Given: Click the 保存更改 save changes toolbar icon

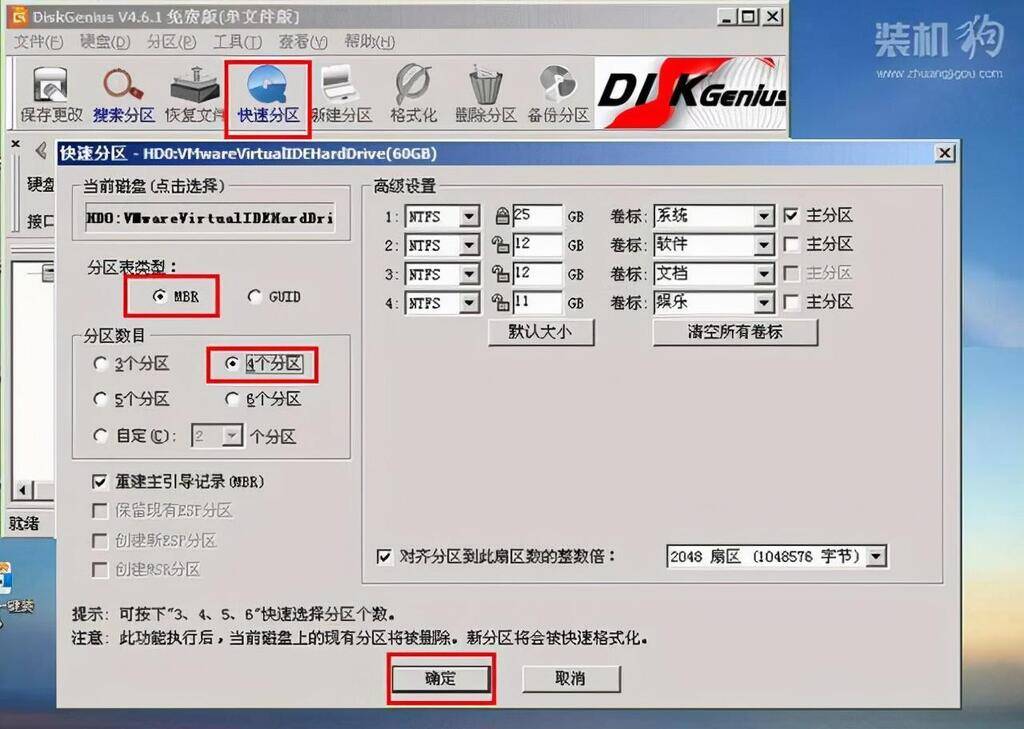Looking at the screenshot, I should (51, 95).
